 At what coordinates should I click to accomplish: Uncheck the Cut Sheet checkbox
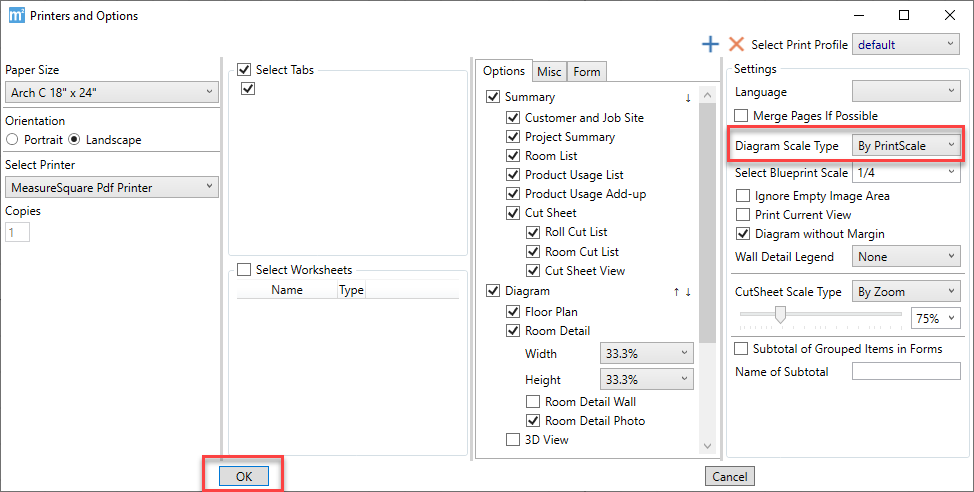click(x=513, y=213)
